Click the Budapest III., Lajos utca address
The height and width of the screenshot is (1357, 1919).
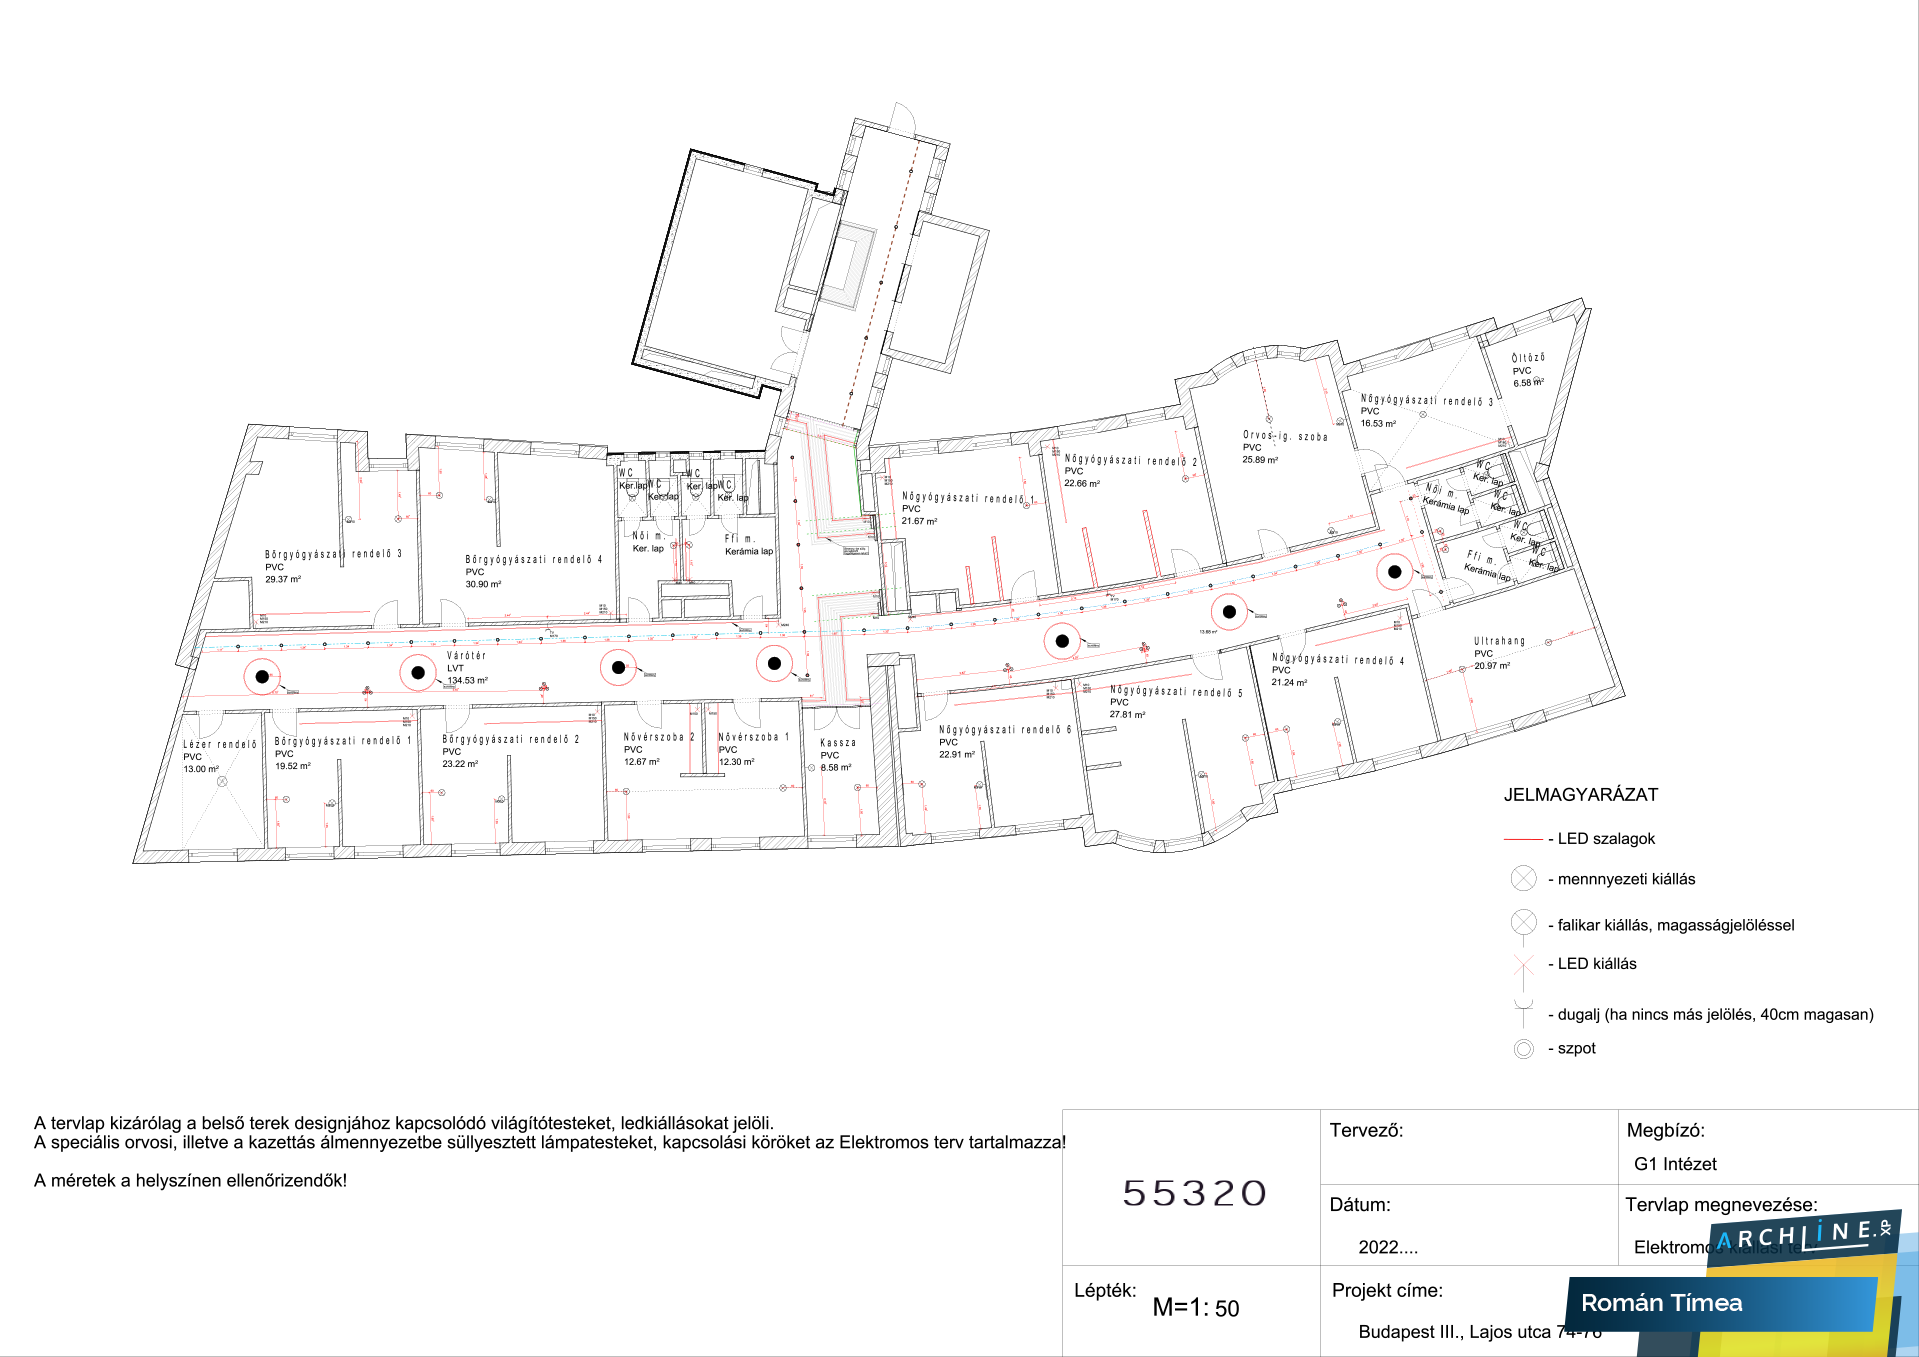pos(1480,1332)
